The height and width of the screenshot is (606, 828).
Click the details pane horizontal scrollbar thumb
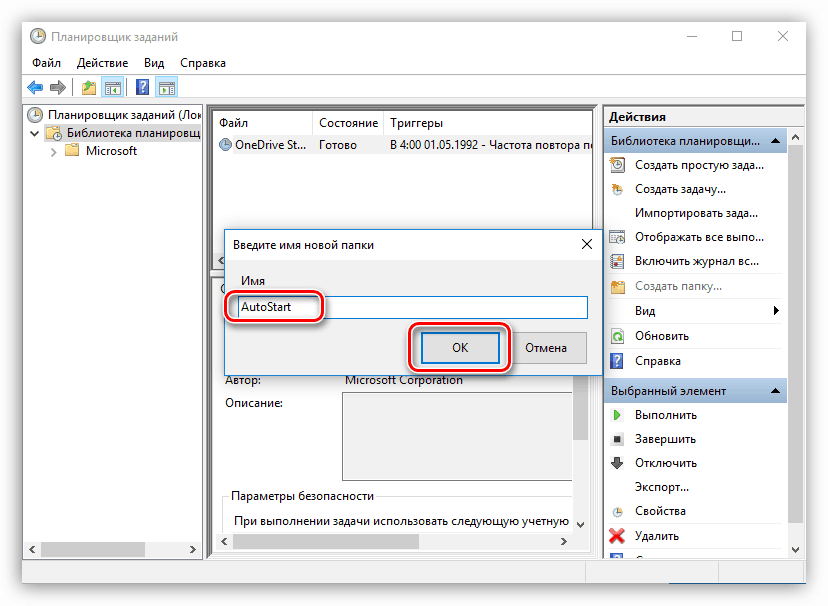point(326,541)
